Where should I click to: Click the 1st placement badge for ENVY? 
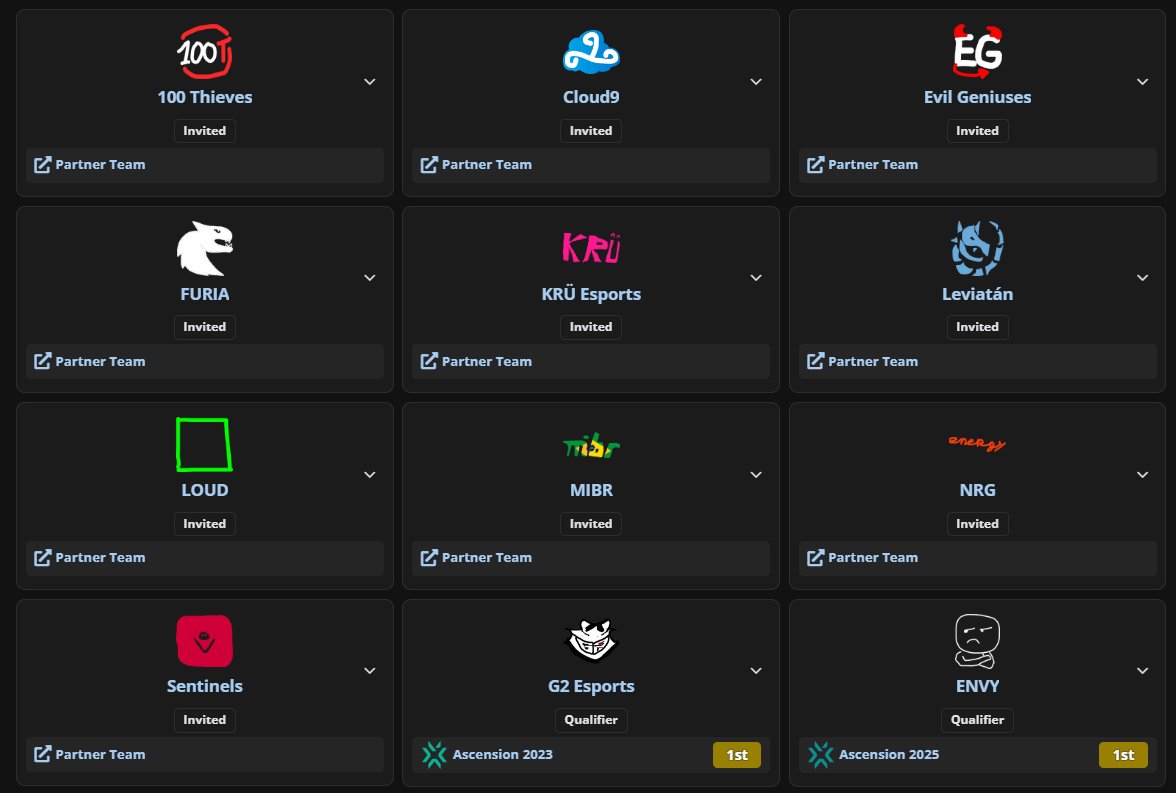1123,755
